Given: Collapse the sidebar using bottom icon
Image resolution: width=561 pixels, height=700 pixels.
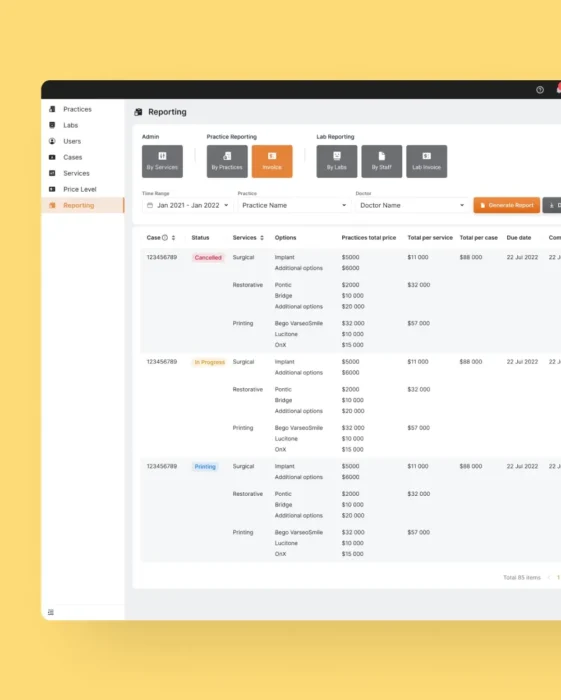Looking at the screenshot, I should coord(51,612).
